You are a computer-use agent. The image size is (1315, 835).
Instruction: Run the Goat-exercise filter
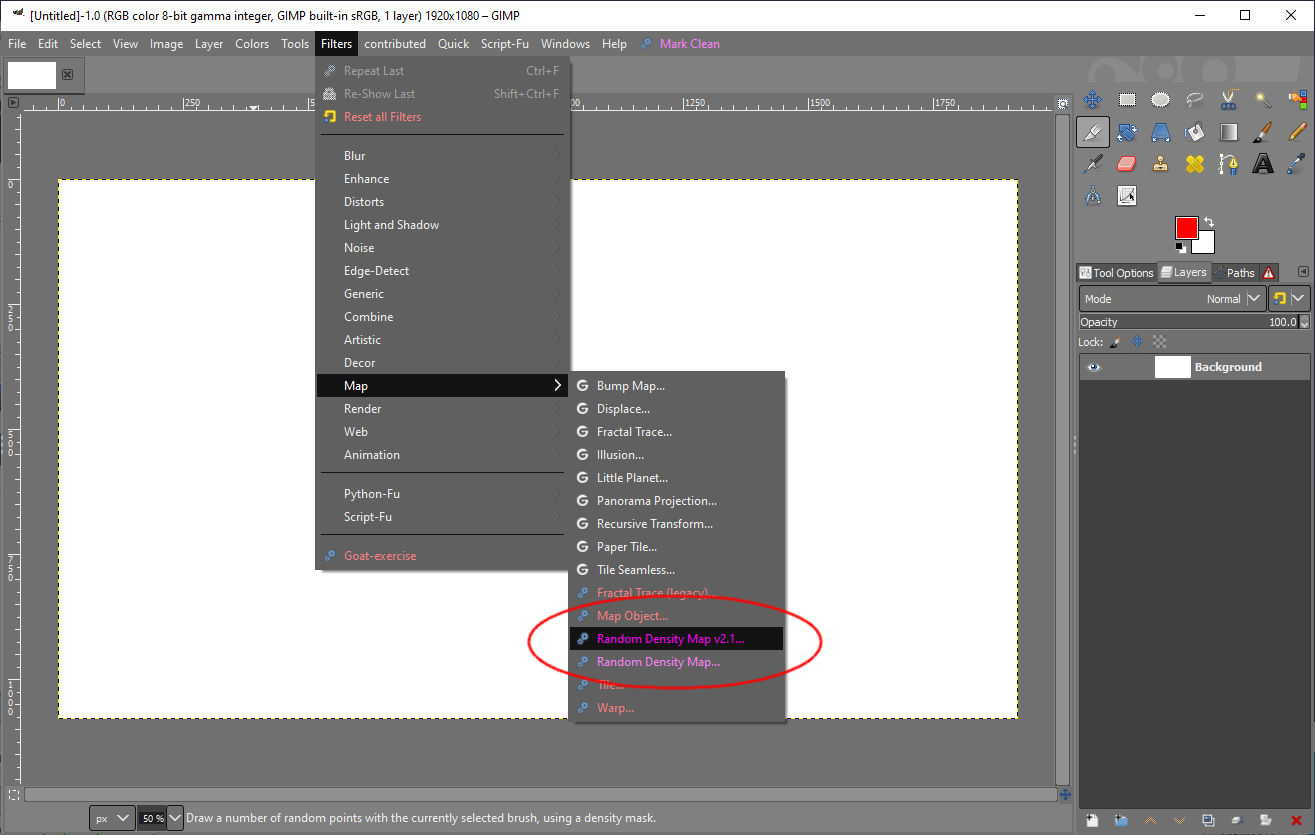point(442,556)
